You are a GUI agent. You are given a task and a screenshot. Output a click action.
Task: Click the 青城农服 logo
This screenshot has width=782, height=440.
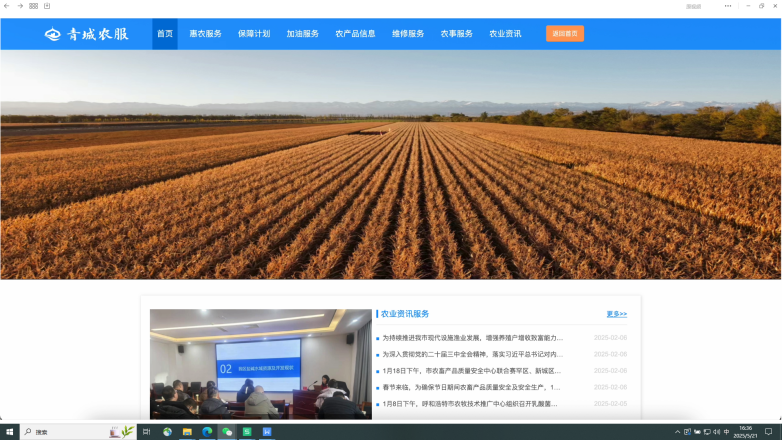87,34
